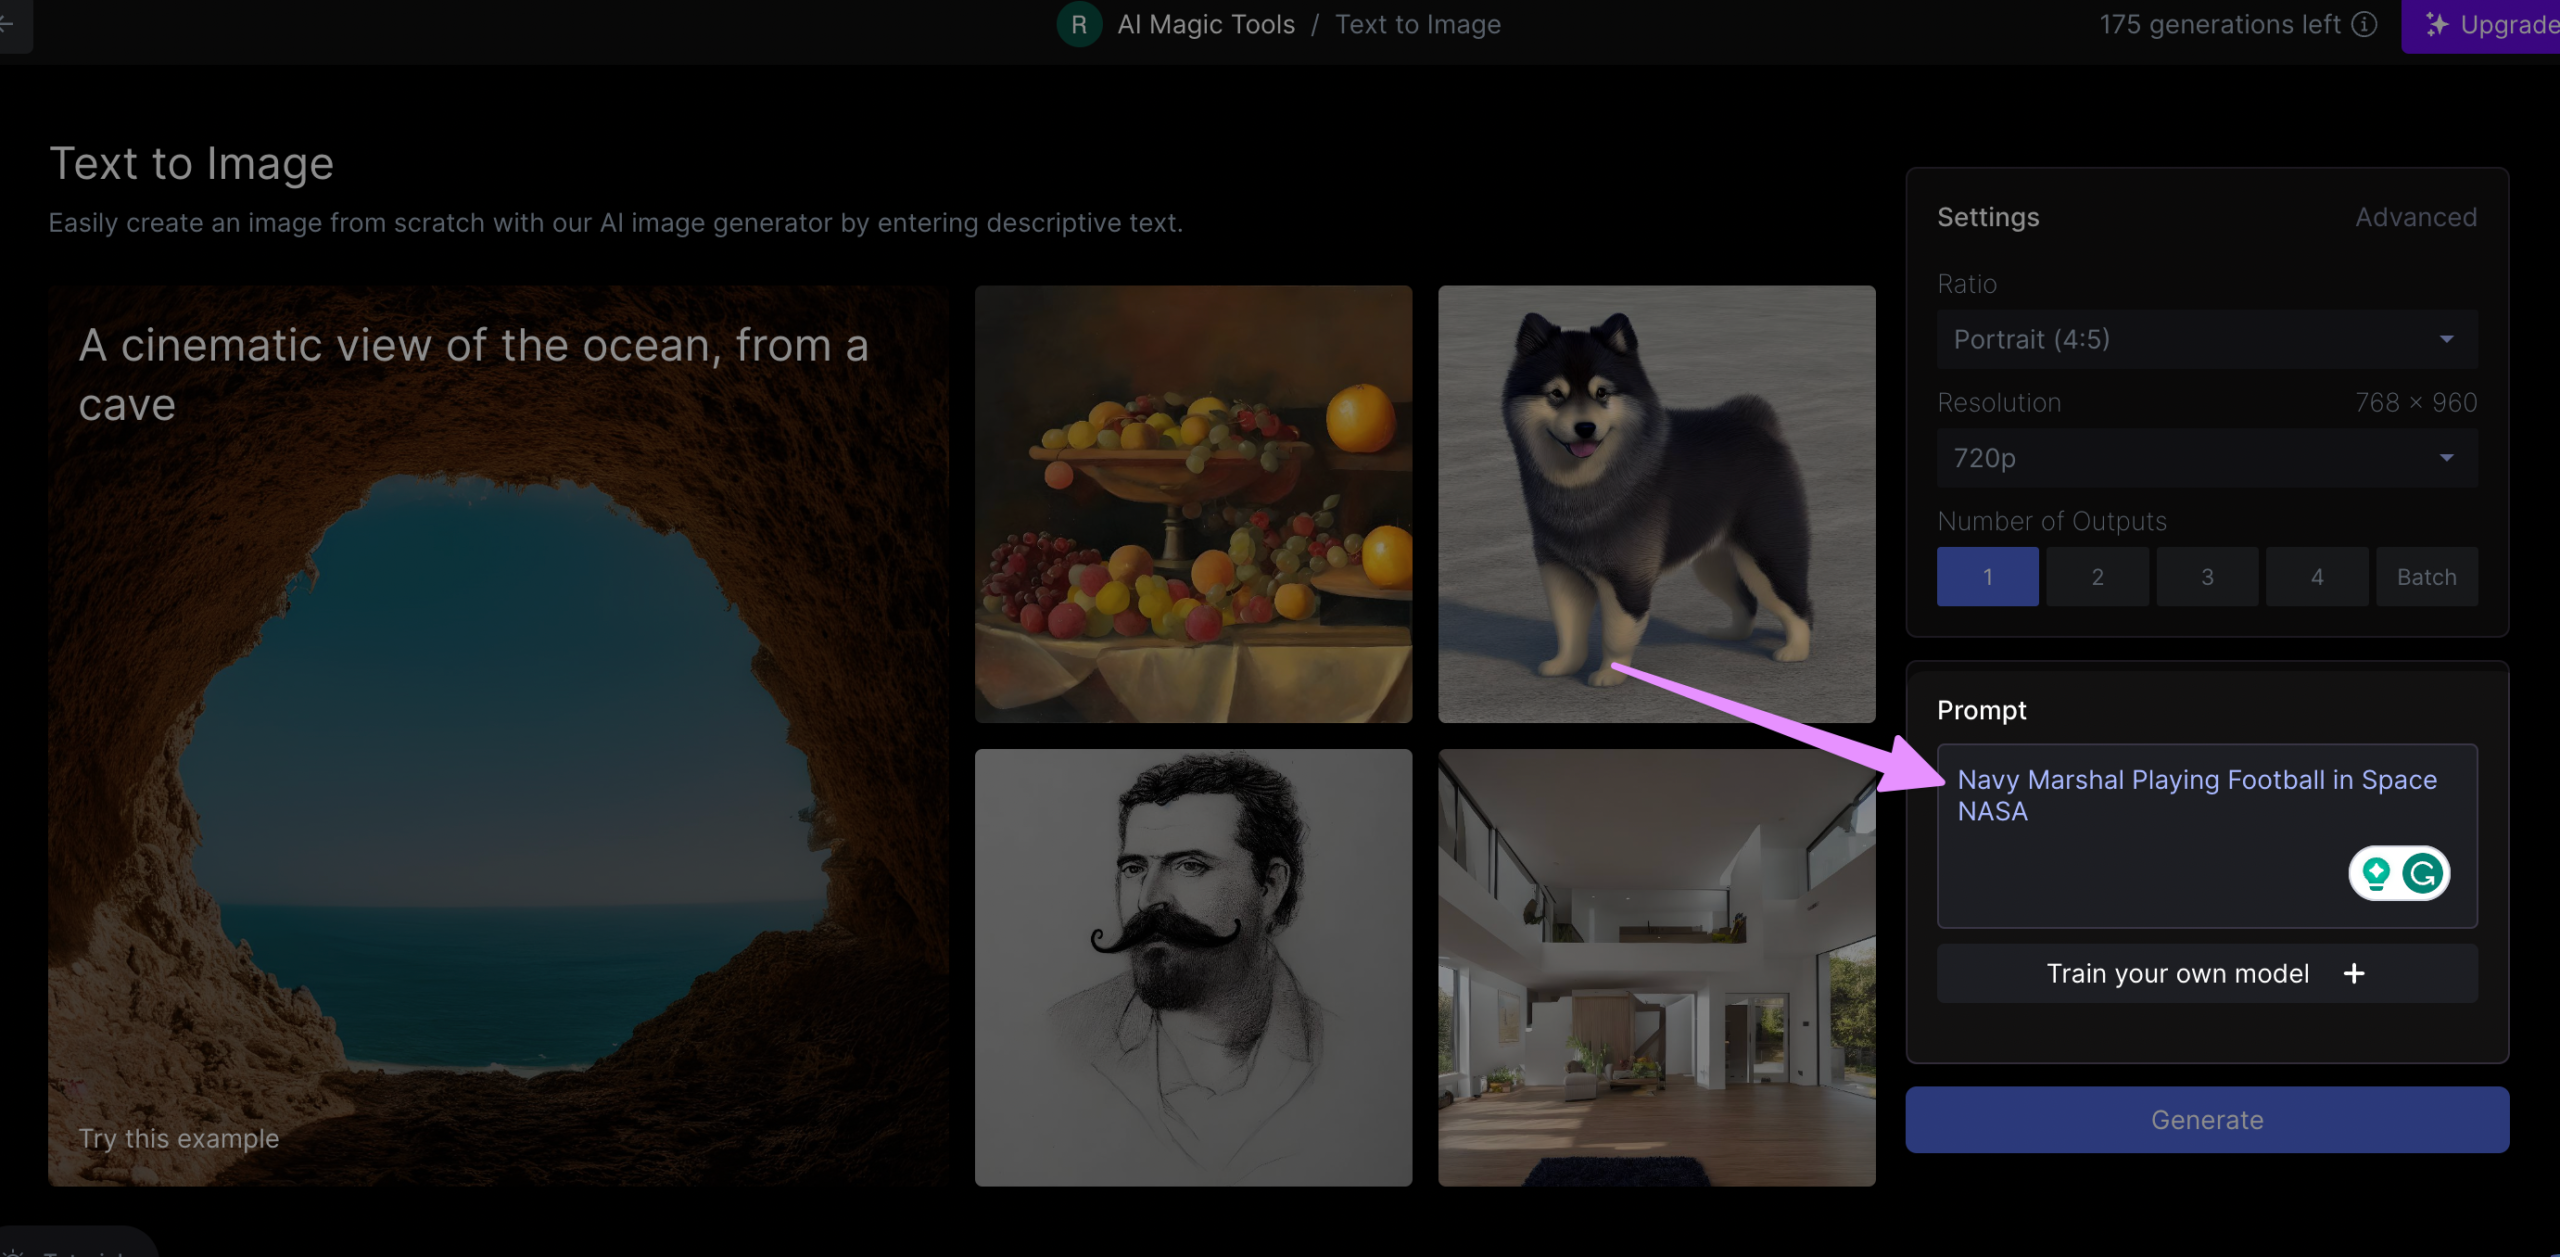Click the Upgrade sparkle icon
Image resolution: width=2560 pixels, height=1257 pixels.
[2436, 24]
